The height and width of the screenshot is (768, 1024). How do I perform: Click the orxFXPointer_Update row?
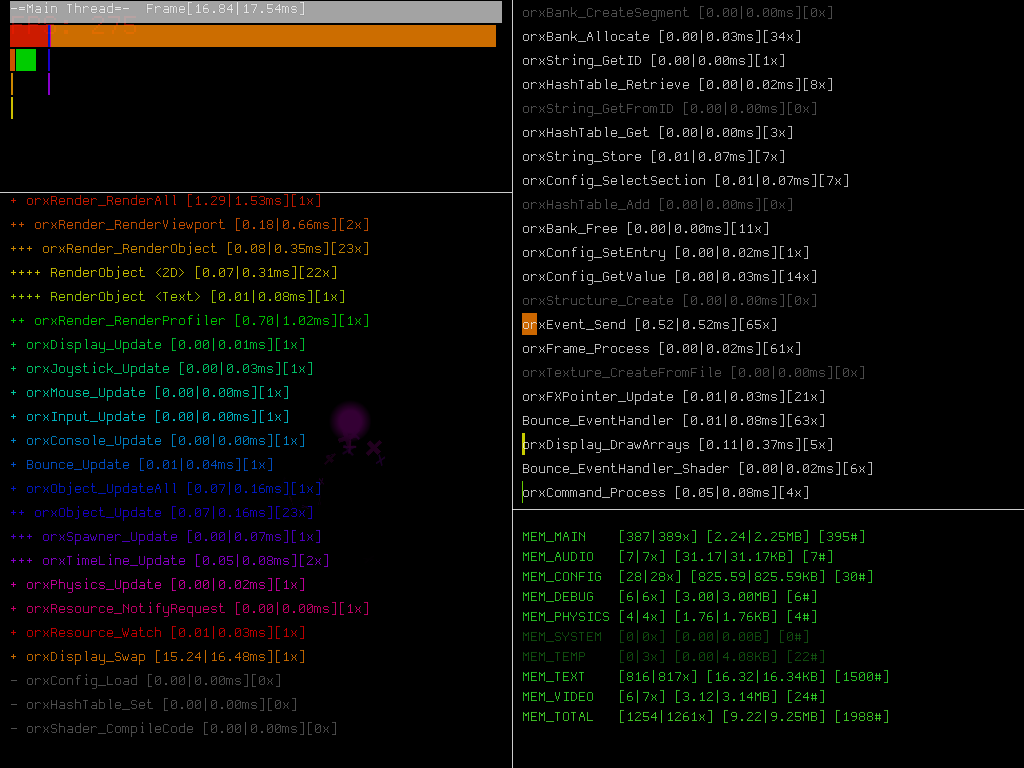pos(674,396)
